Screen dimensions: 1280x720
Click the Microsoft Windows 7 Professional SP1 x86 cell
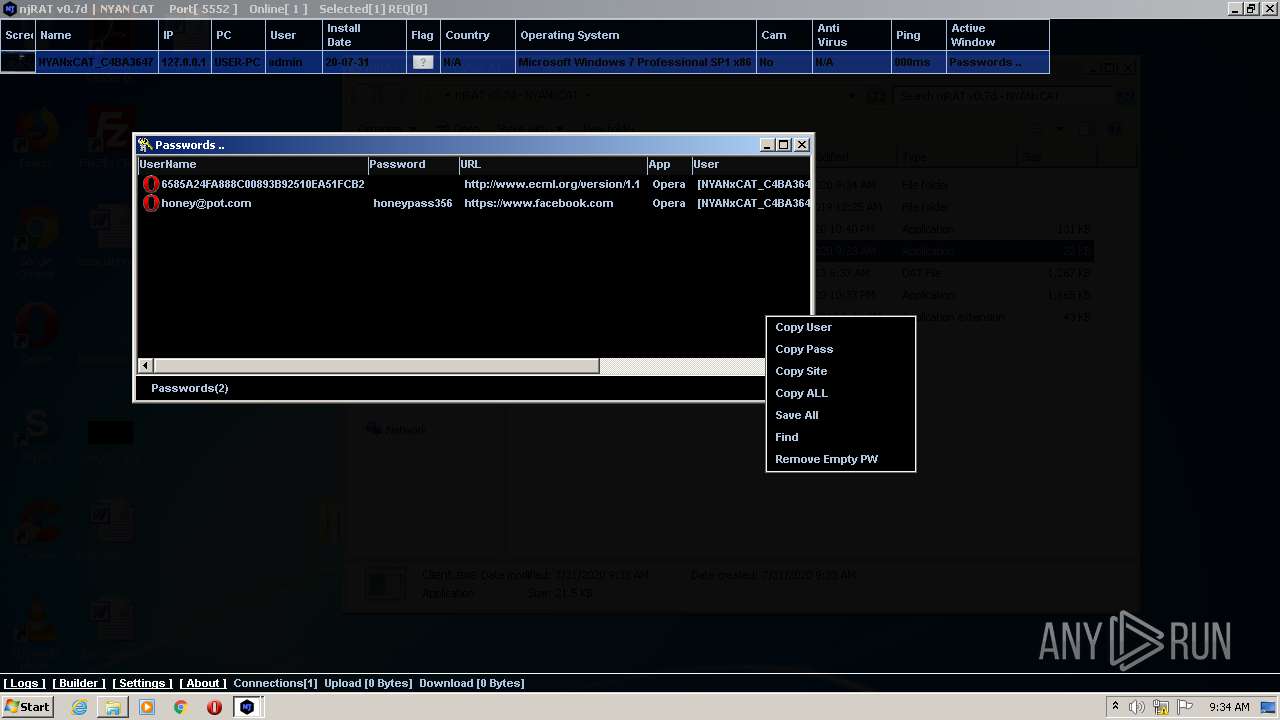click(635, 62)
